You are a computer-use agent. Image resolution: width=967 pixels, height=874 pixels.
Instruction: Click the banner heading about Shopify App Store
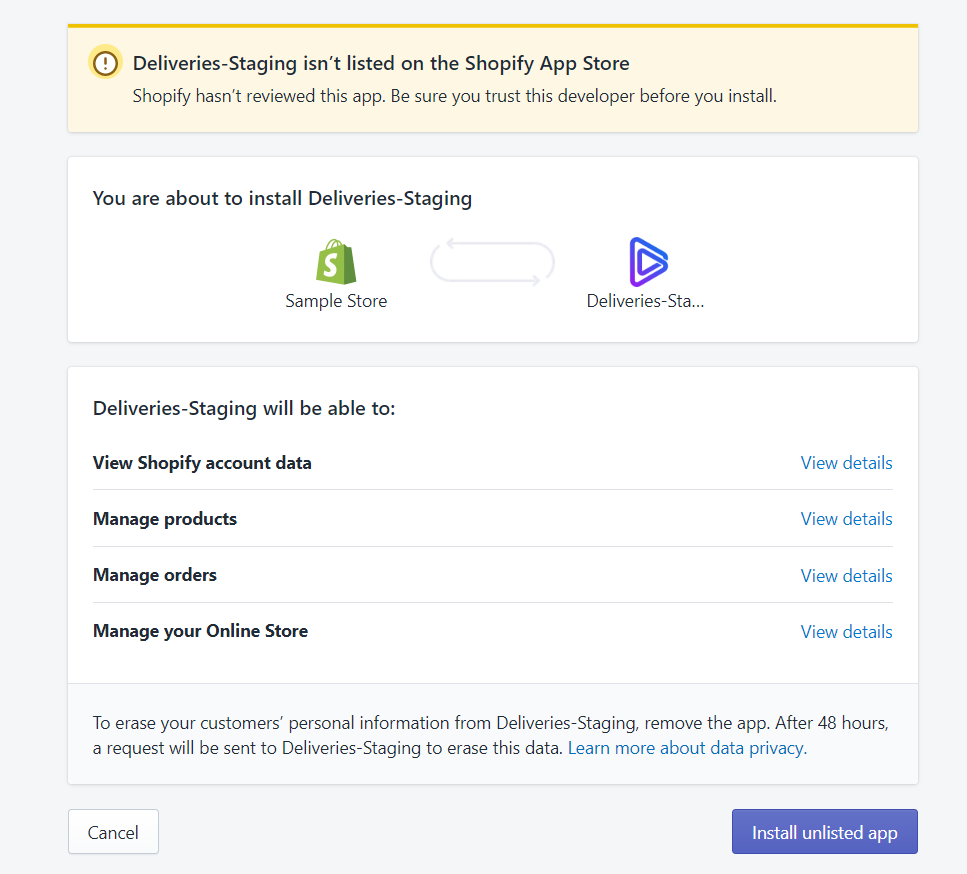pyautogui.click(x=381, y=63)
